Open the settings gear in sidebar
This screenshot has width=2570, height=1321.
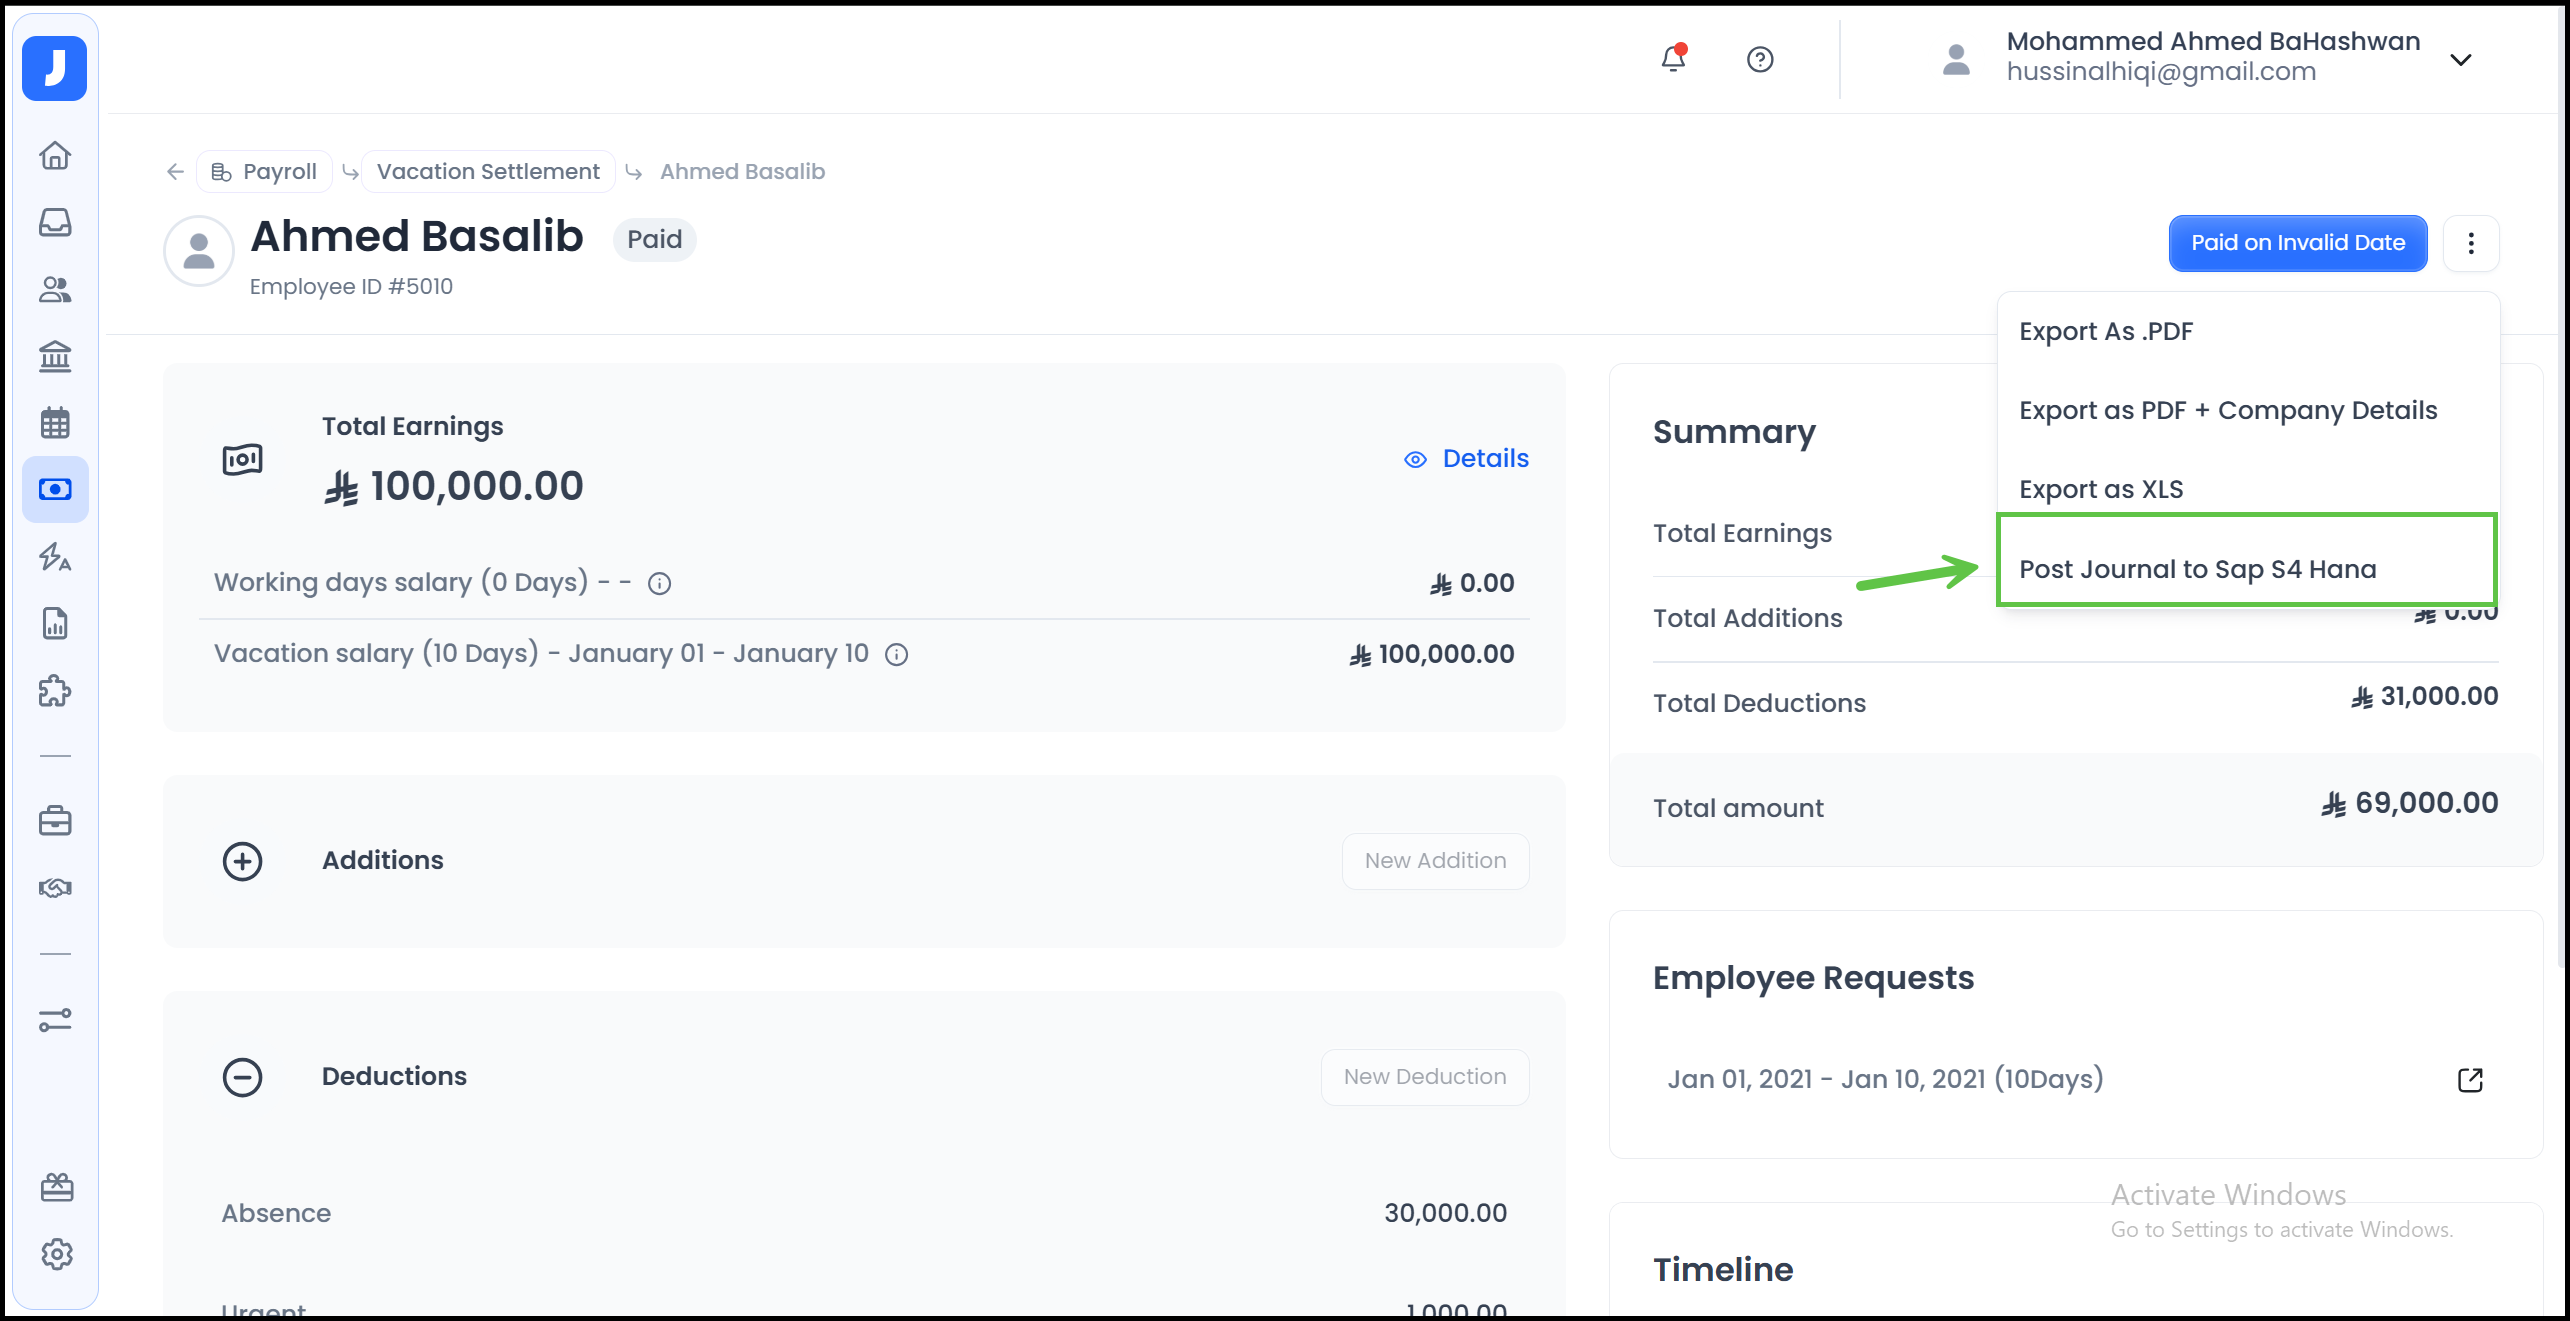(x=57, y=1254)
